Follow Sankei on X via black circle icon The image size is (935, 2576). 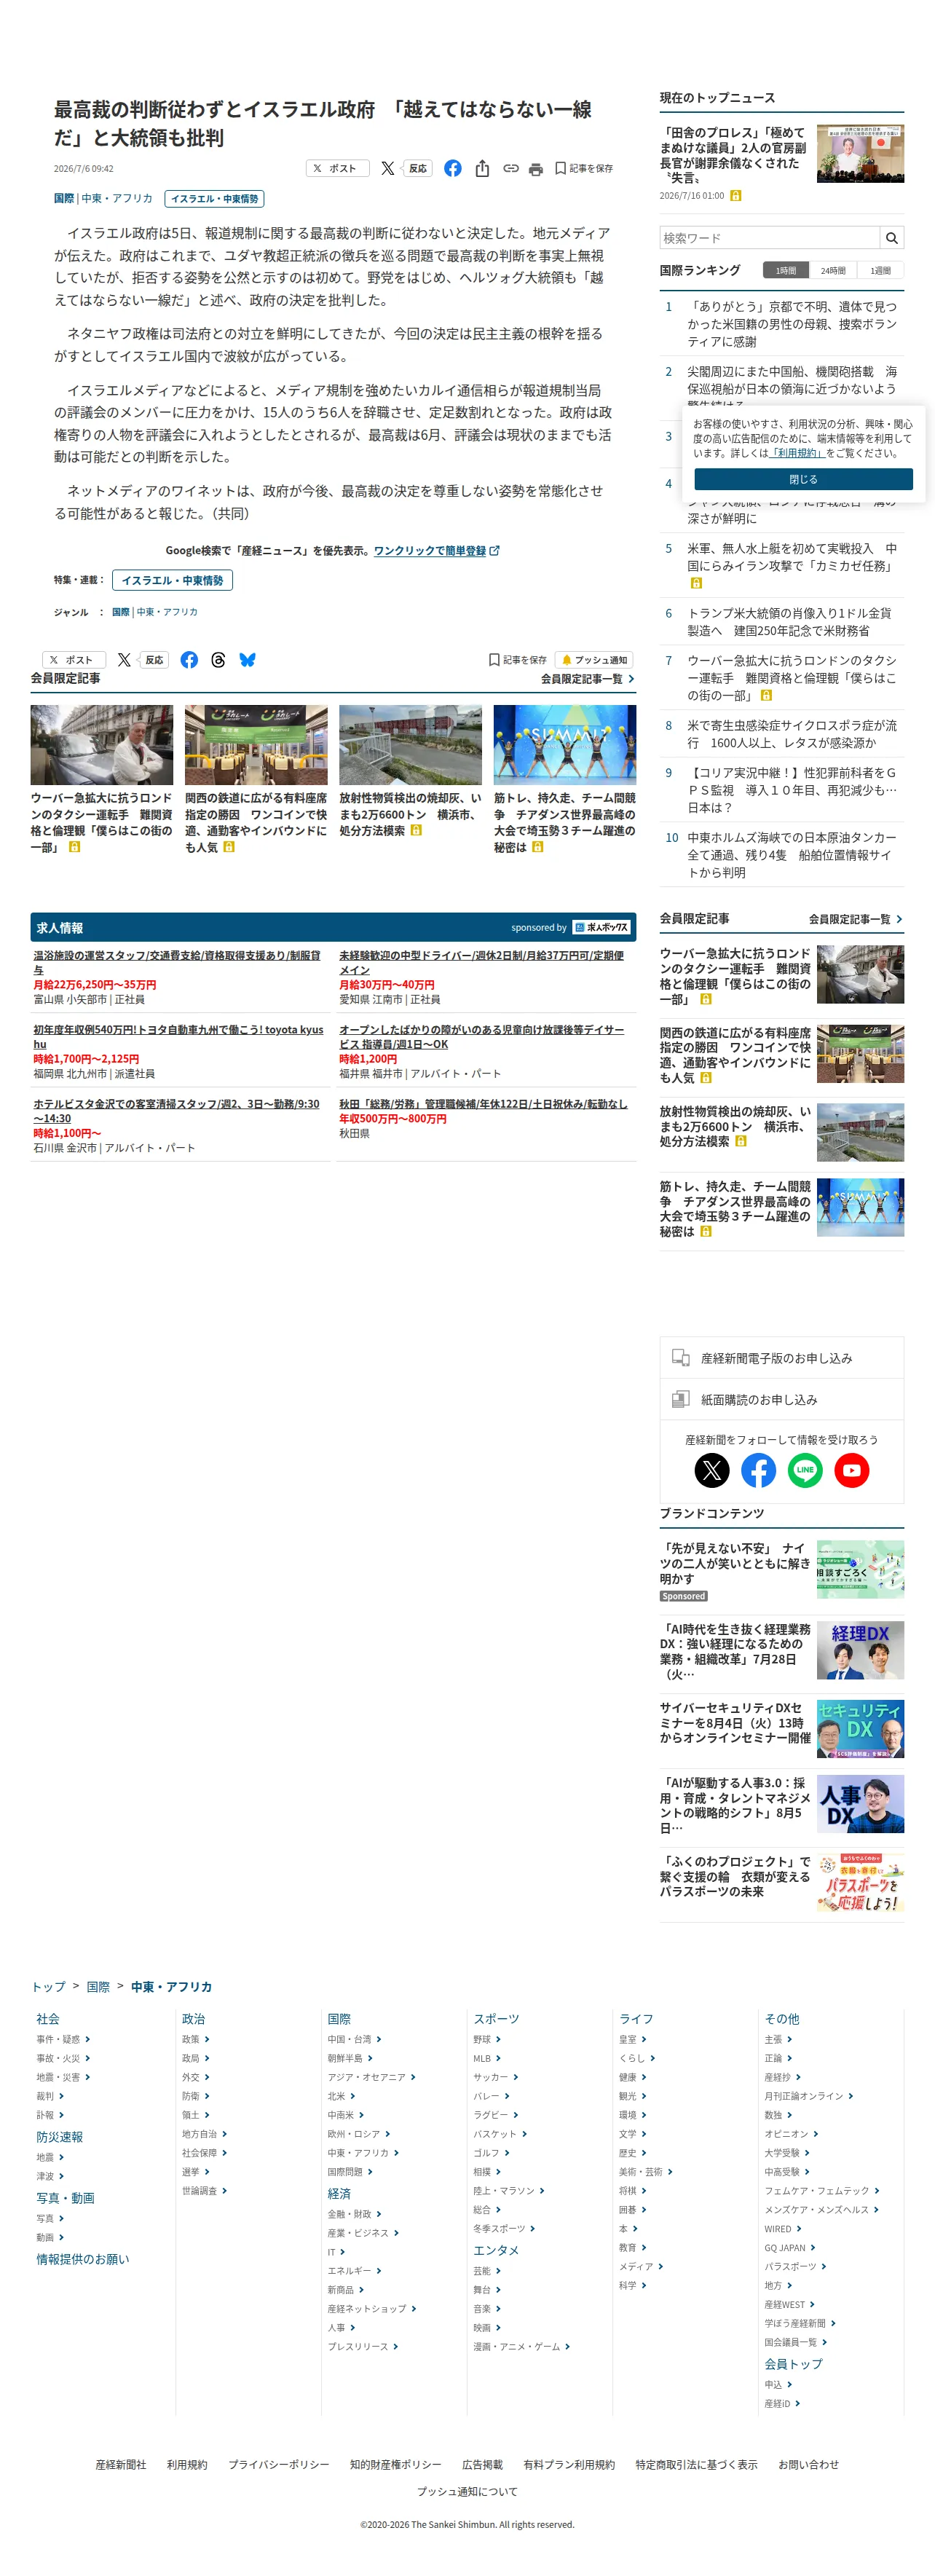pyautogui.click(x=712, y=1470)
